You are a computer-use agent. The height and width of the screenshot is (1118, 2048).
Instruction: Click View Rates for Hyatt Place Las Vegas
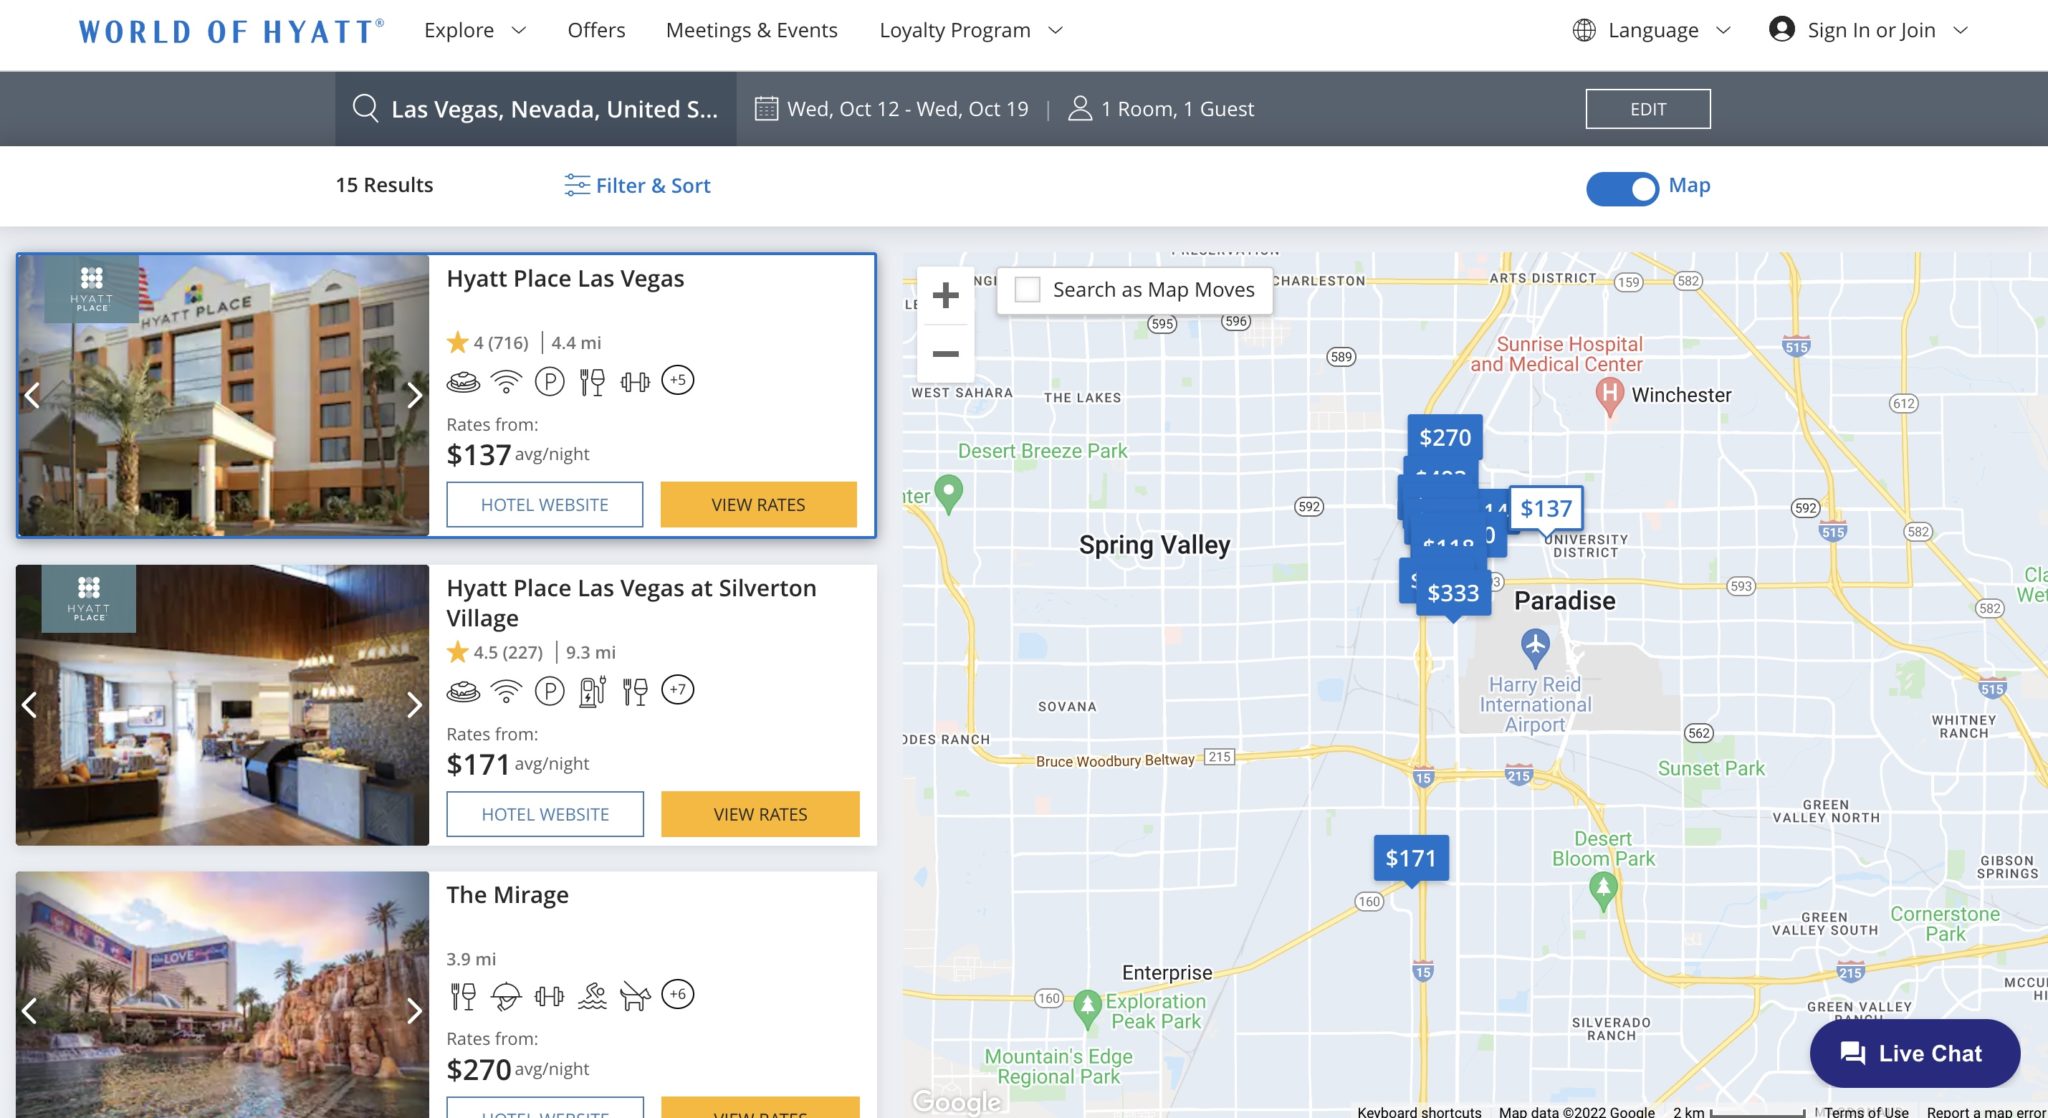click(758, 504)
